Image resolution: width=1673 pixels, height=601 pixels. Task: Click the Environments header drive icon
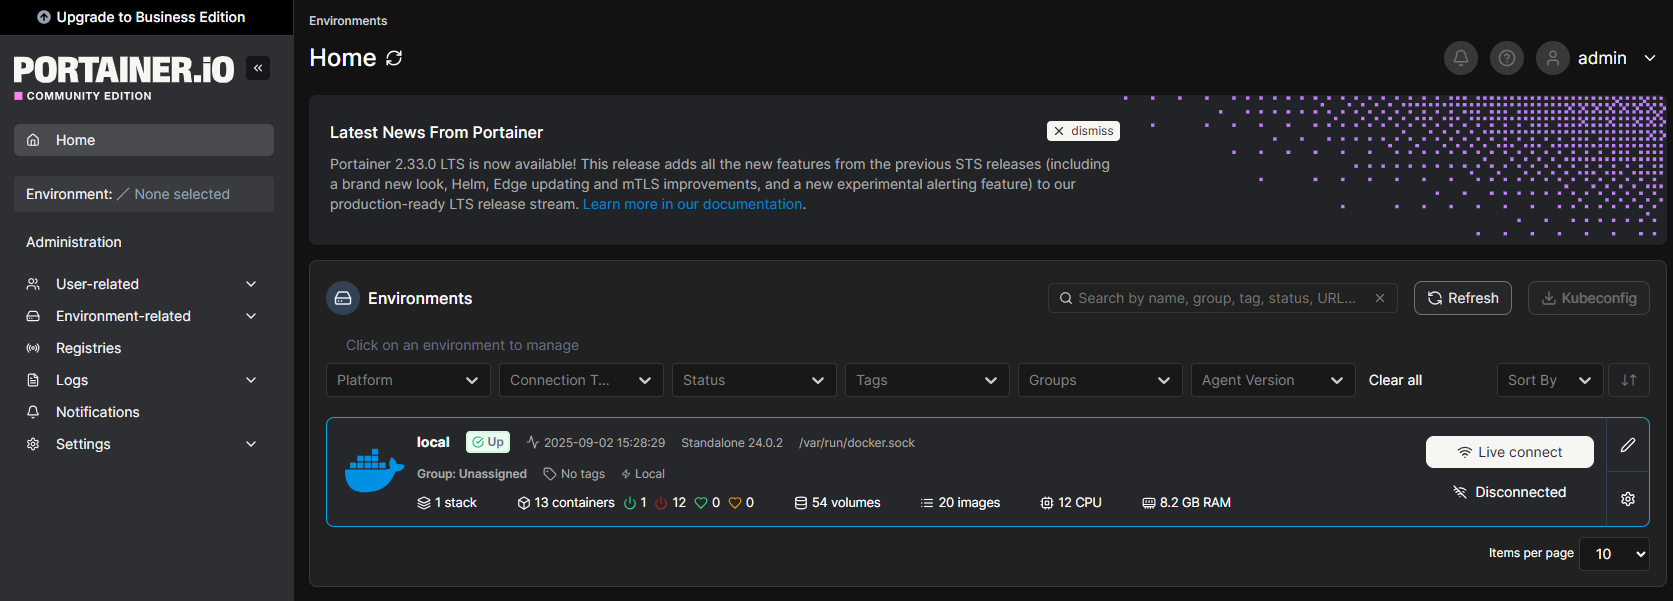(x=343, y=298)
